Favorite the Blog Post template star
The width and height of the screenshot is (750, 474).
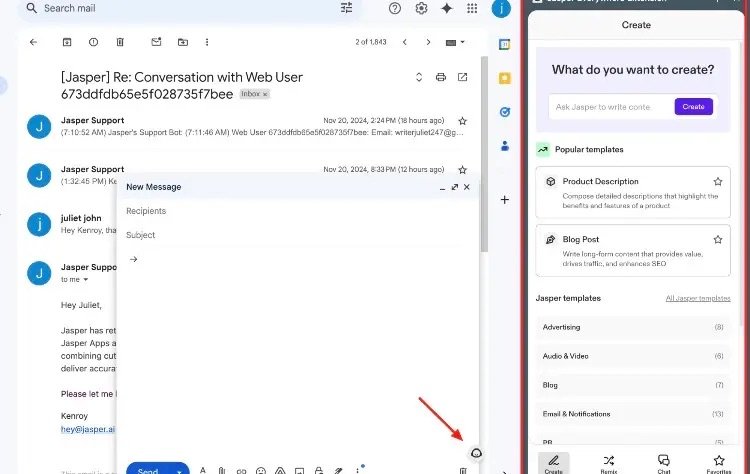[x=717, y=239]
